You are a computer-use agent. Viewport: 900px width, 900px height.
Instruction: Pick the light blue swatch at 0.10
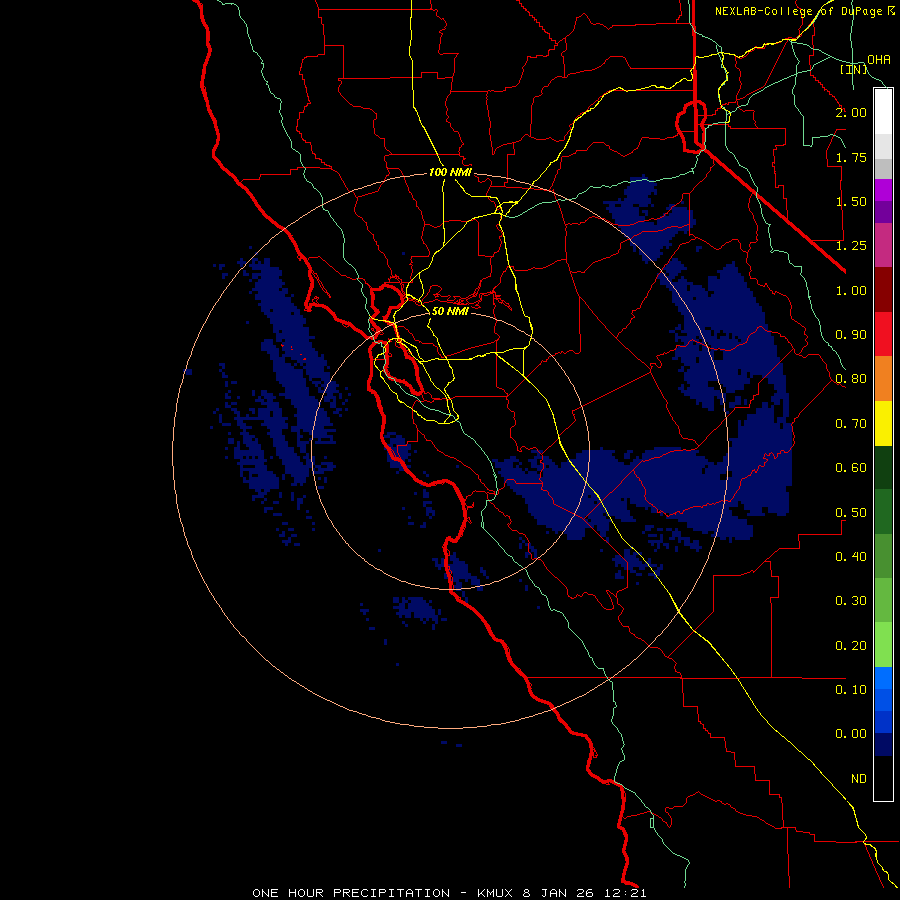pyautogui.click(x=883, y=678)
